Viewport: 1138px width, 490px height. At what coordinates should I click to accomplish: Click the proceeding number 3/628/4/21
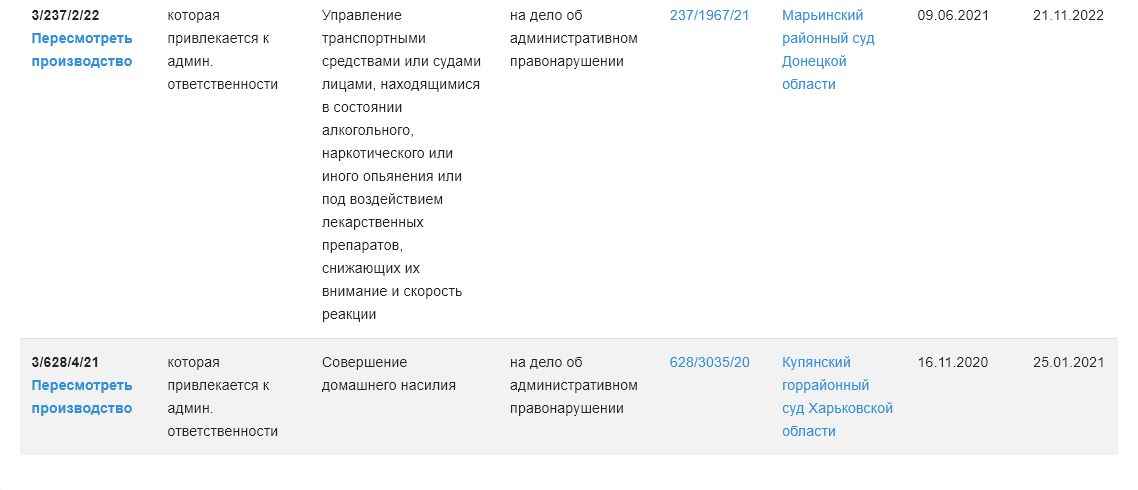click(x=65, y=363)
